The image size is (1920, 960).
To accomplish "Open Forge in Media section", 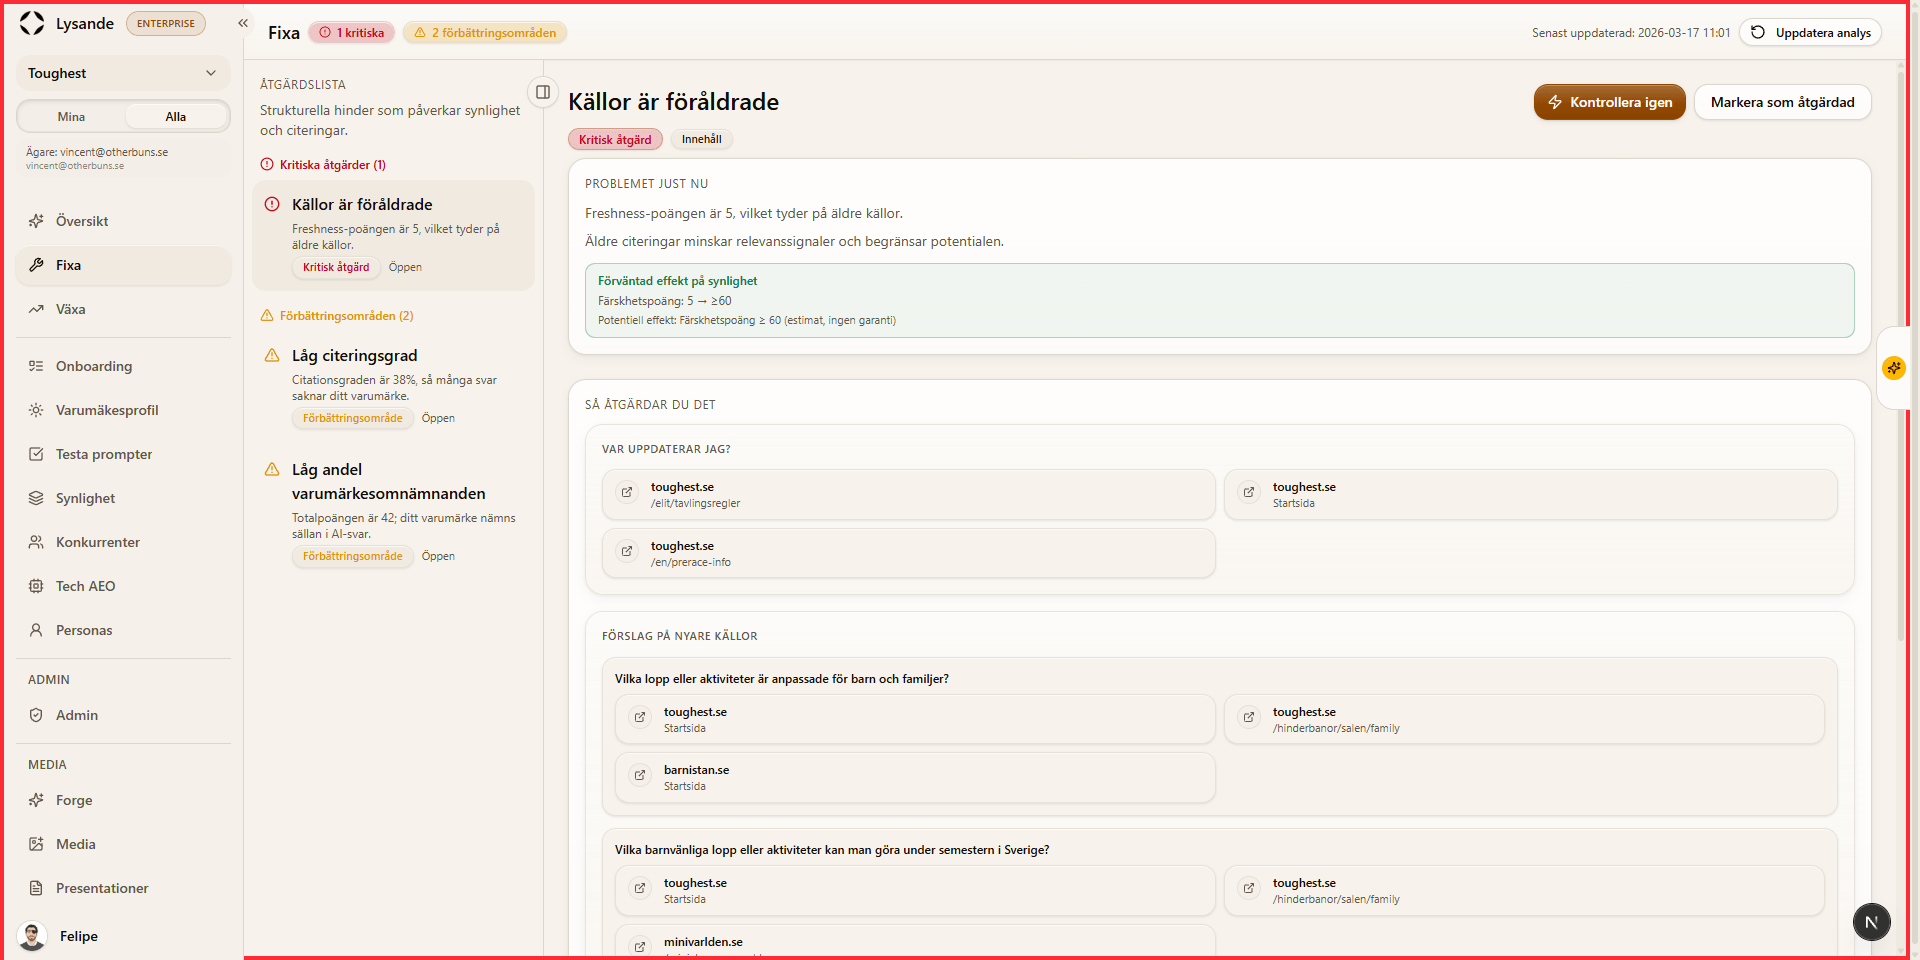I will (x=124, y=800).
